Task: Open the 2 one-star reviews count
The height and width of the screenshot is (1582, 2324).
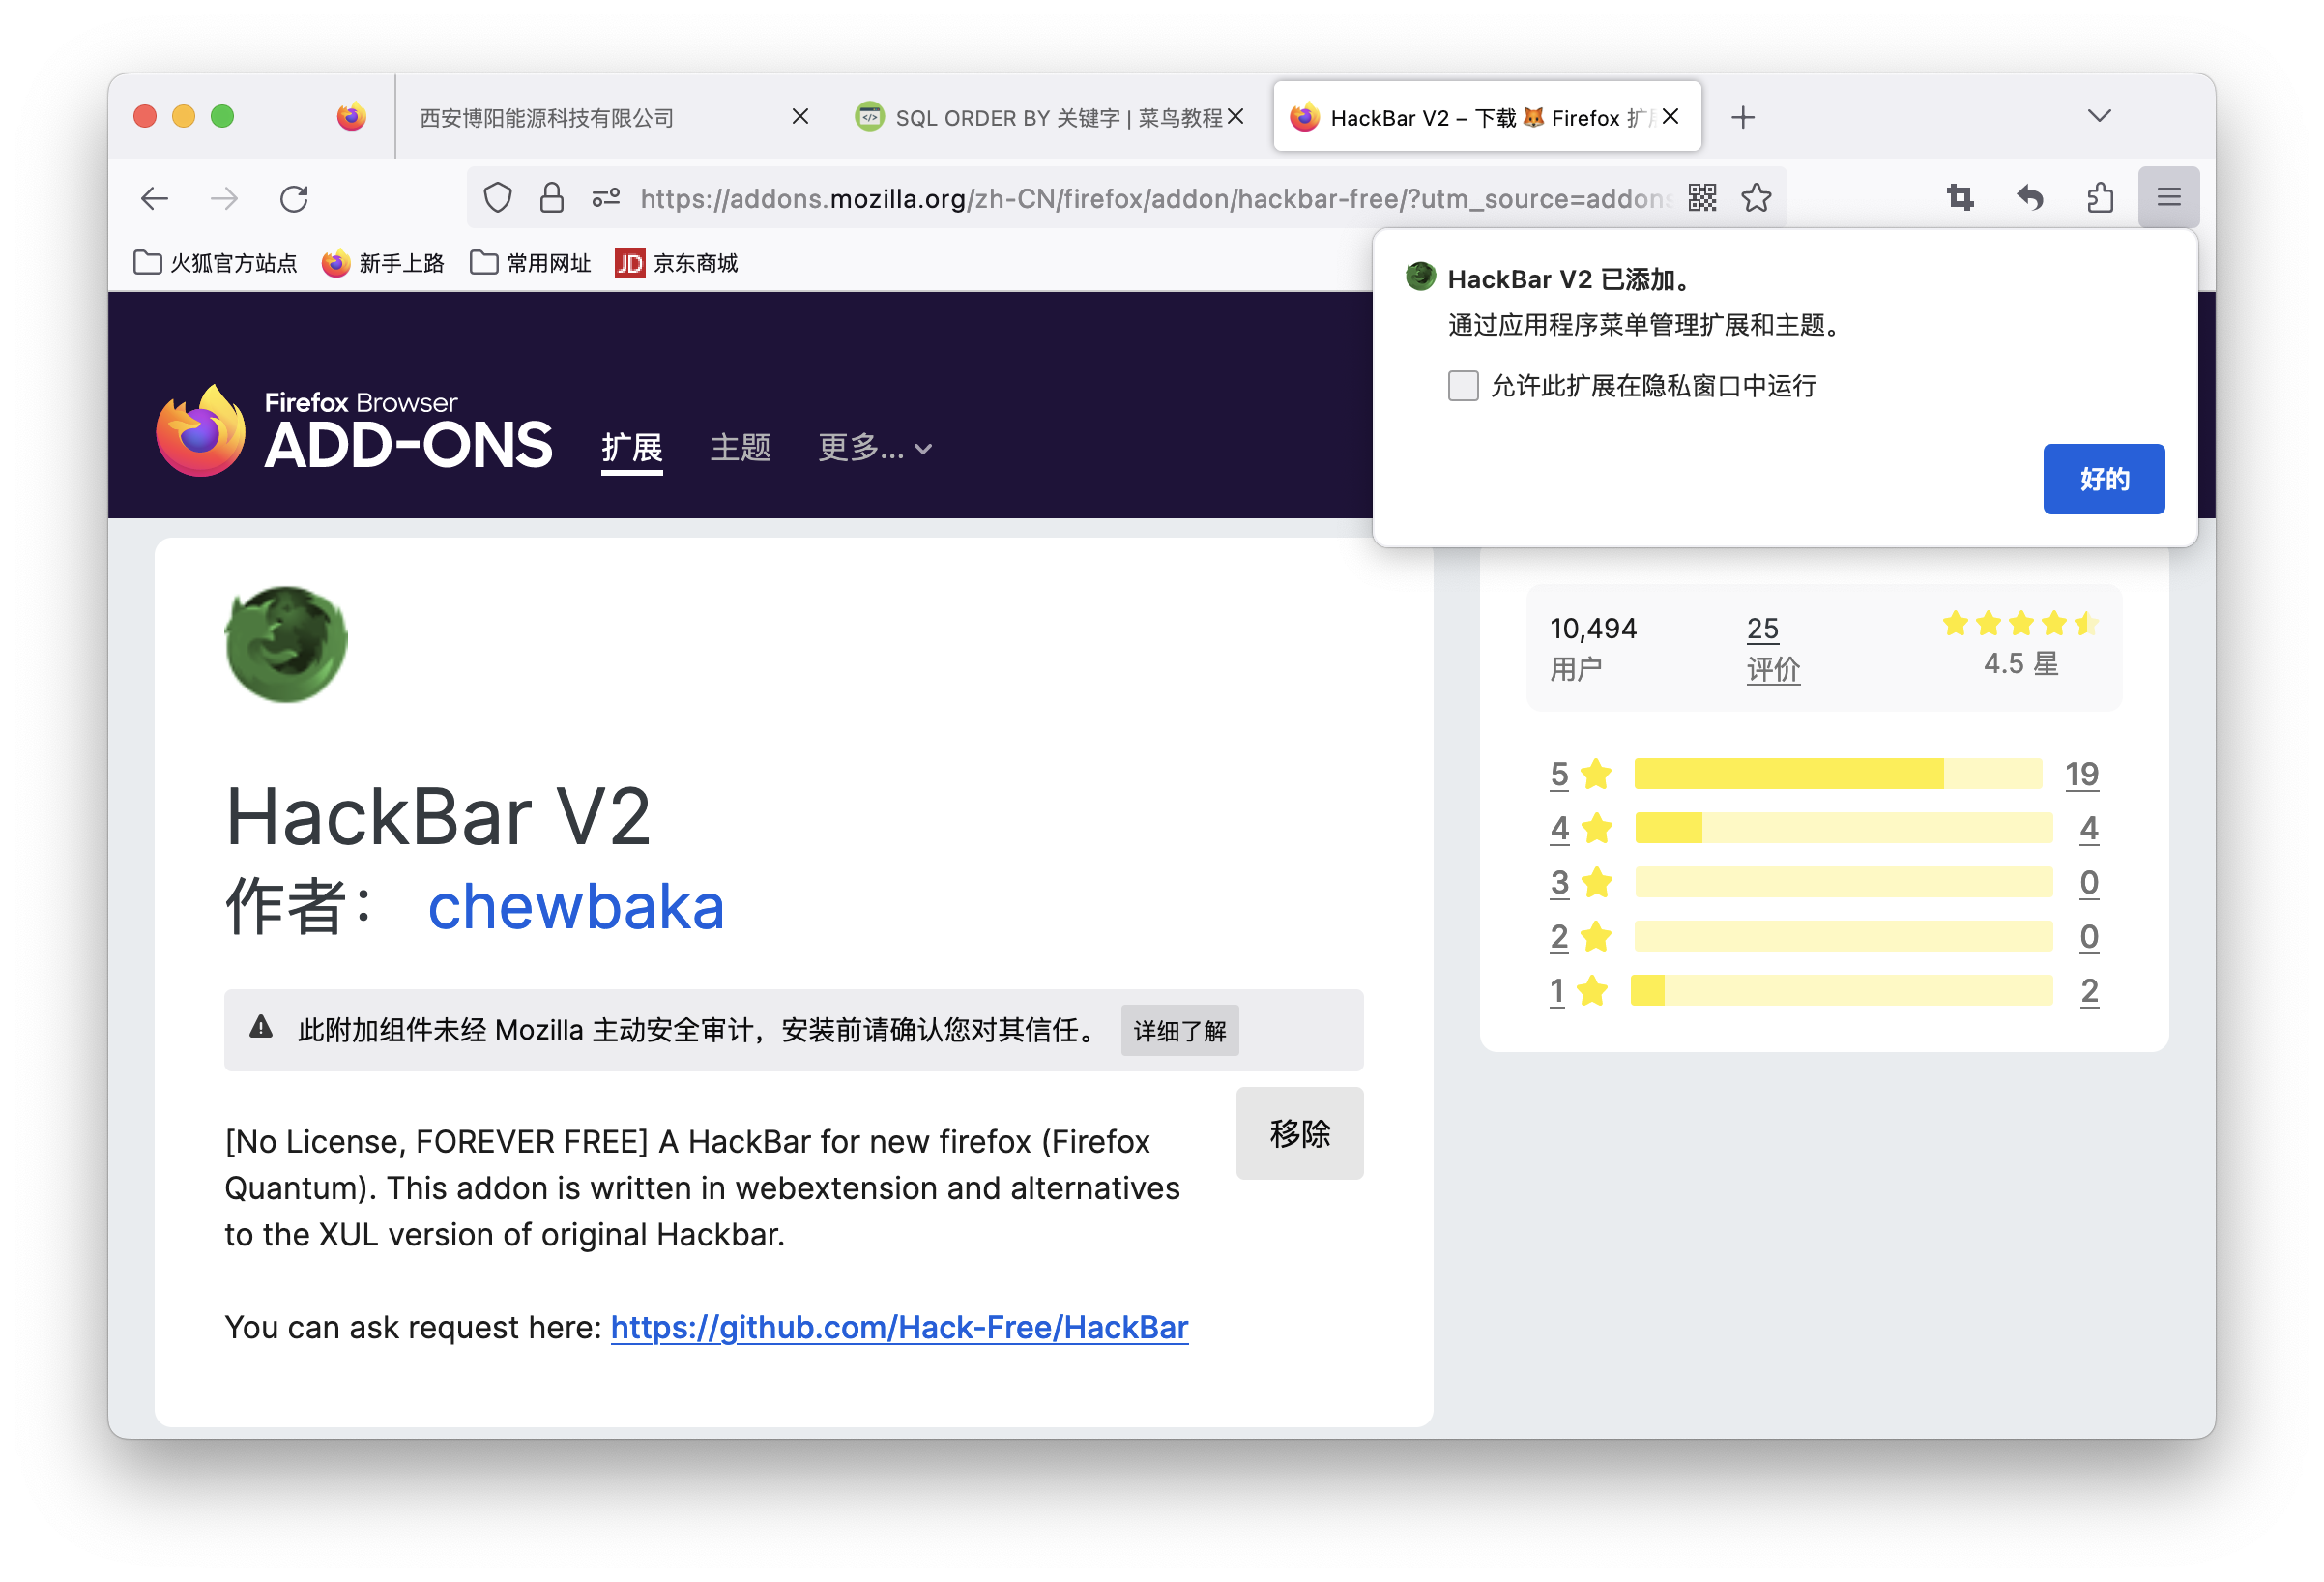Action: click(2088, 991)
